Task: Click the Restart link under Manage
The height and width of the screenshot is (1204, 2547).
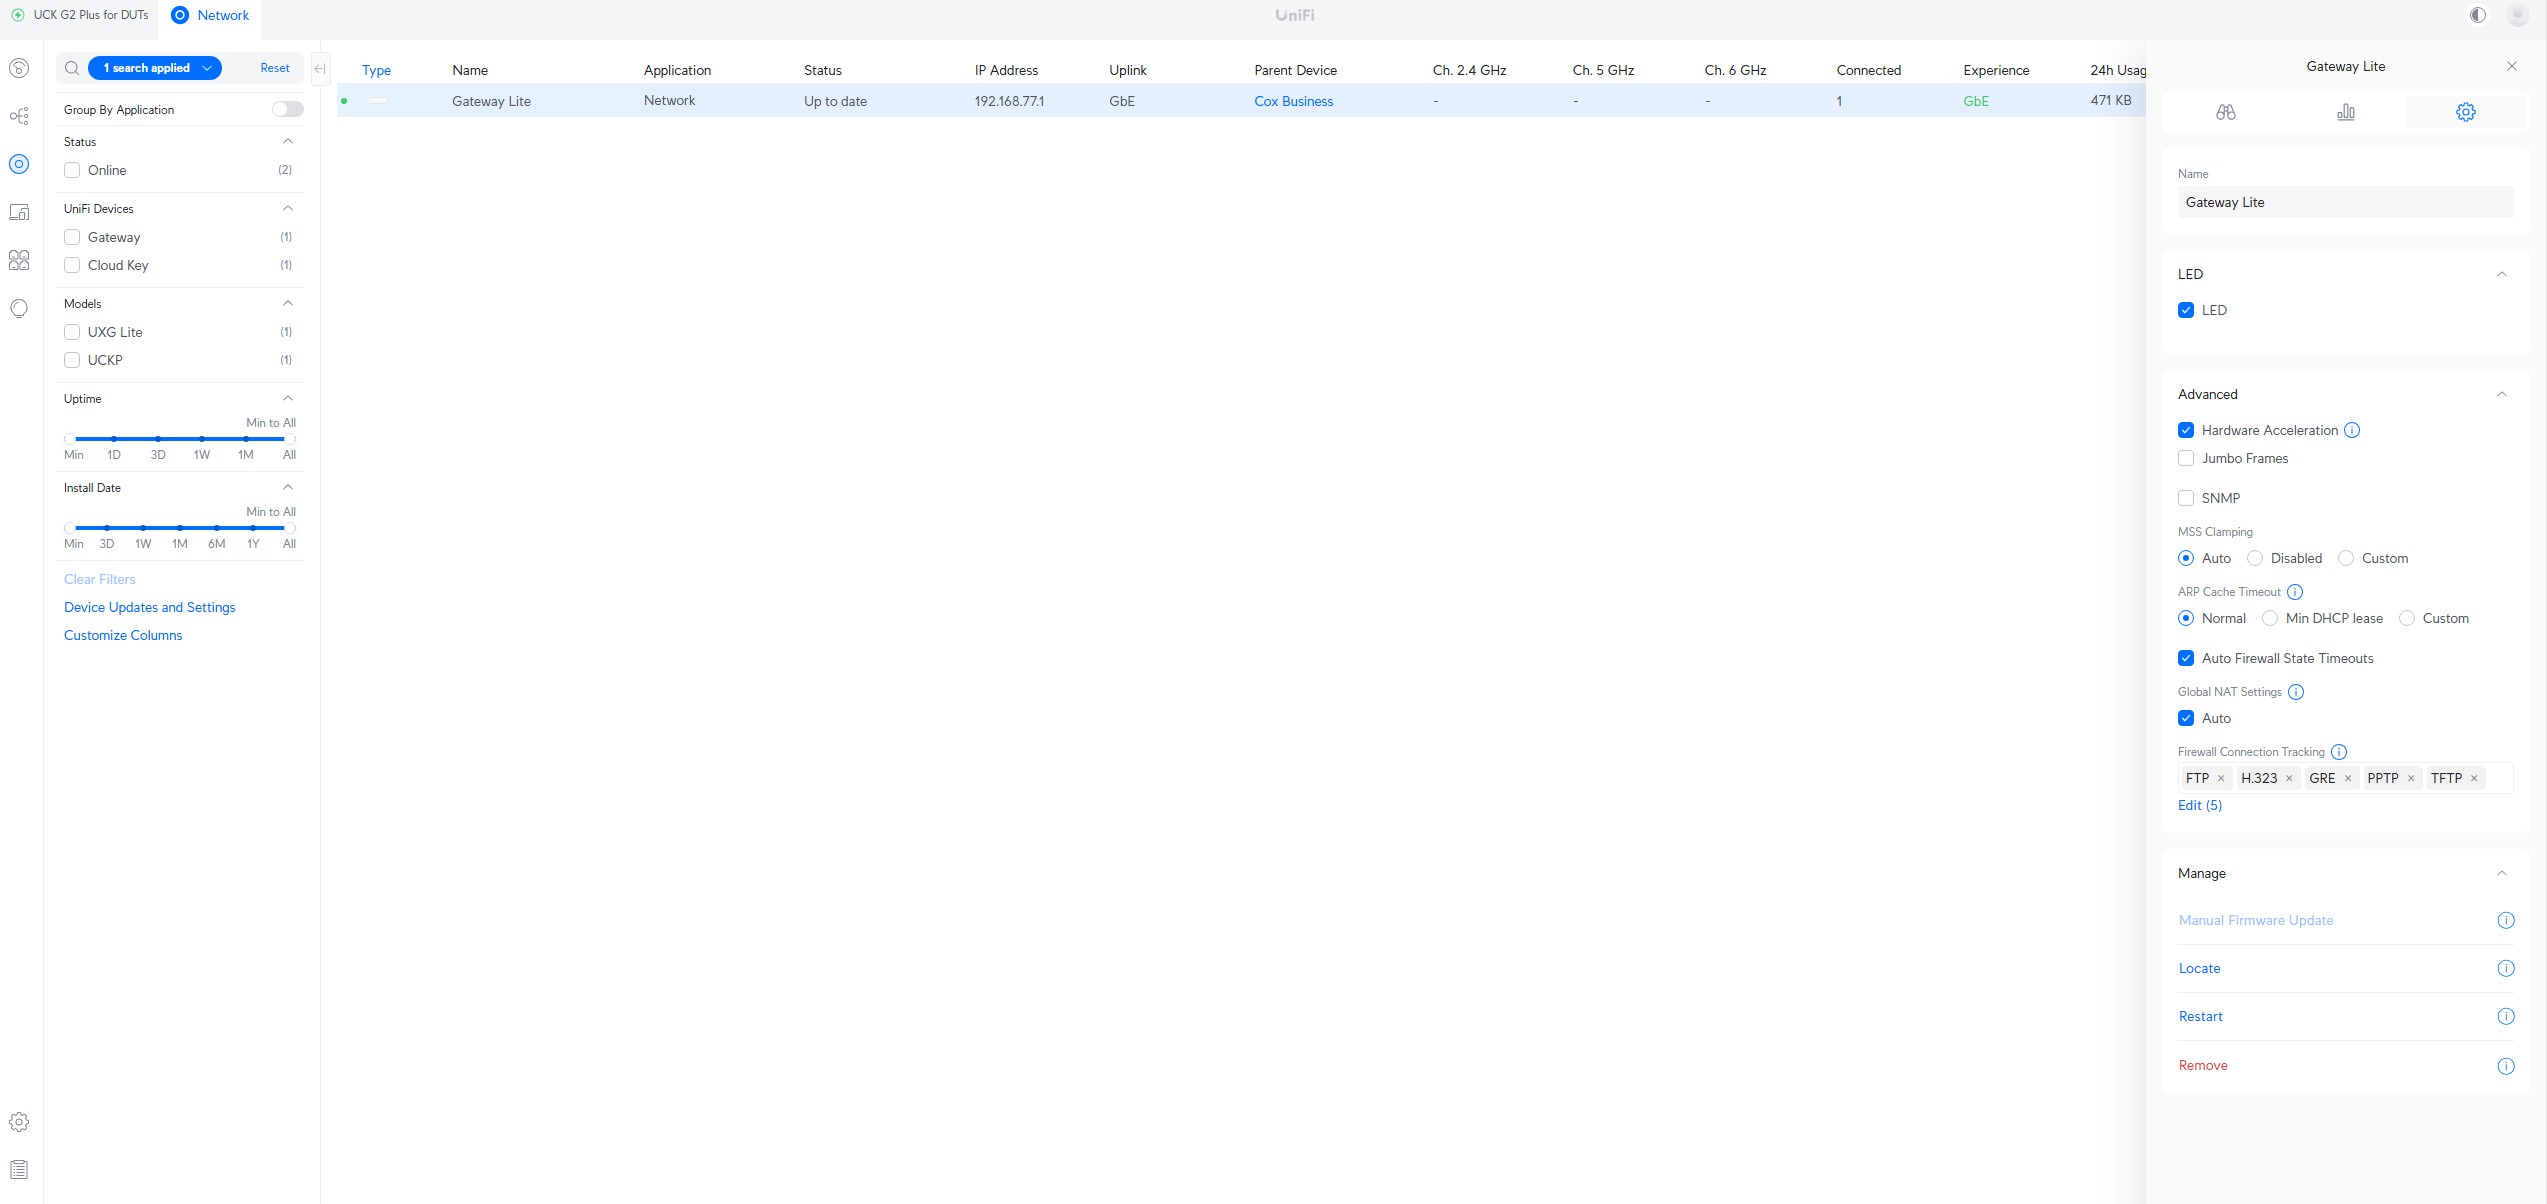Action: 2200,1016
